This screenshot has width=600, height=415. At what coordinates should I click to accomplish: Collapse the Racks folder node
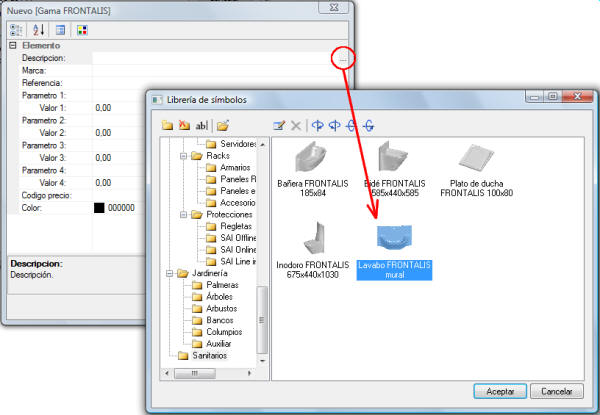[x=183, y=156]
